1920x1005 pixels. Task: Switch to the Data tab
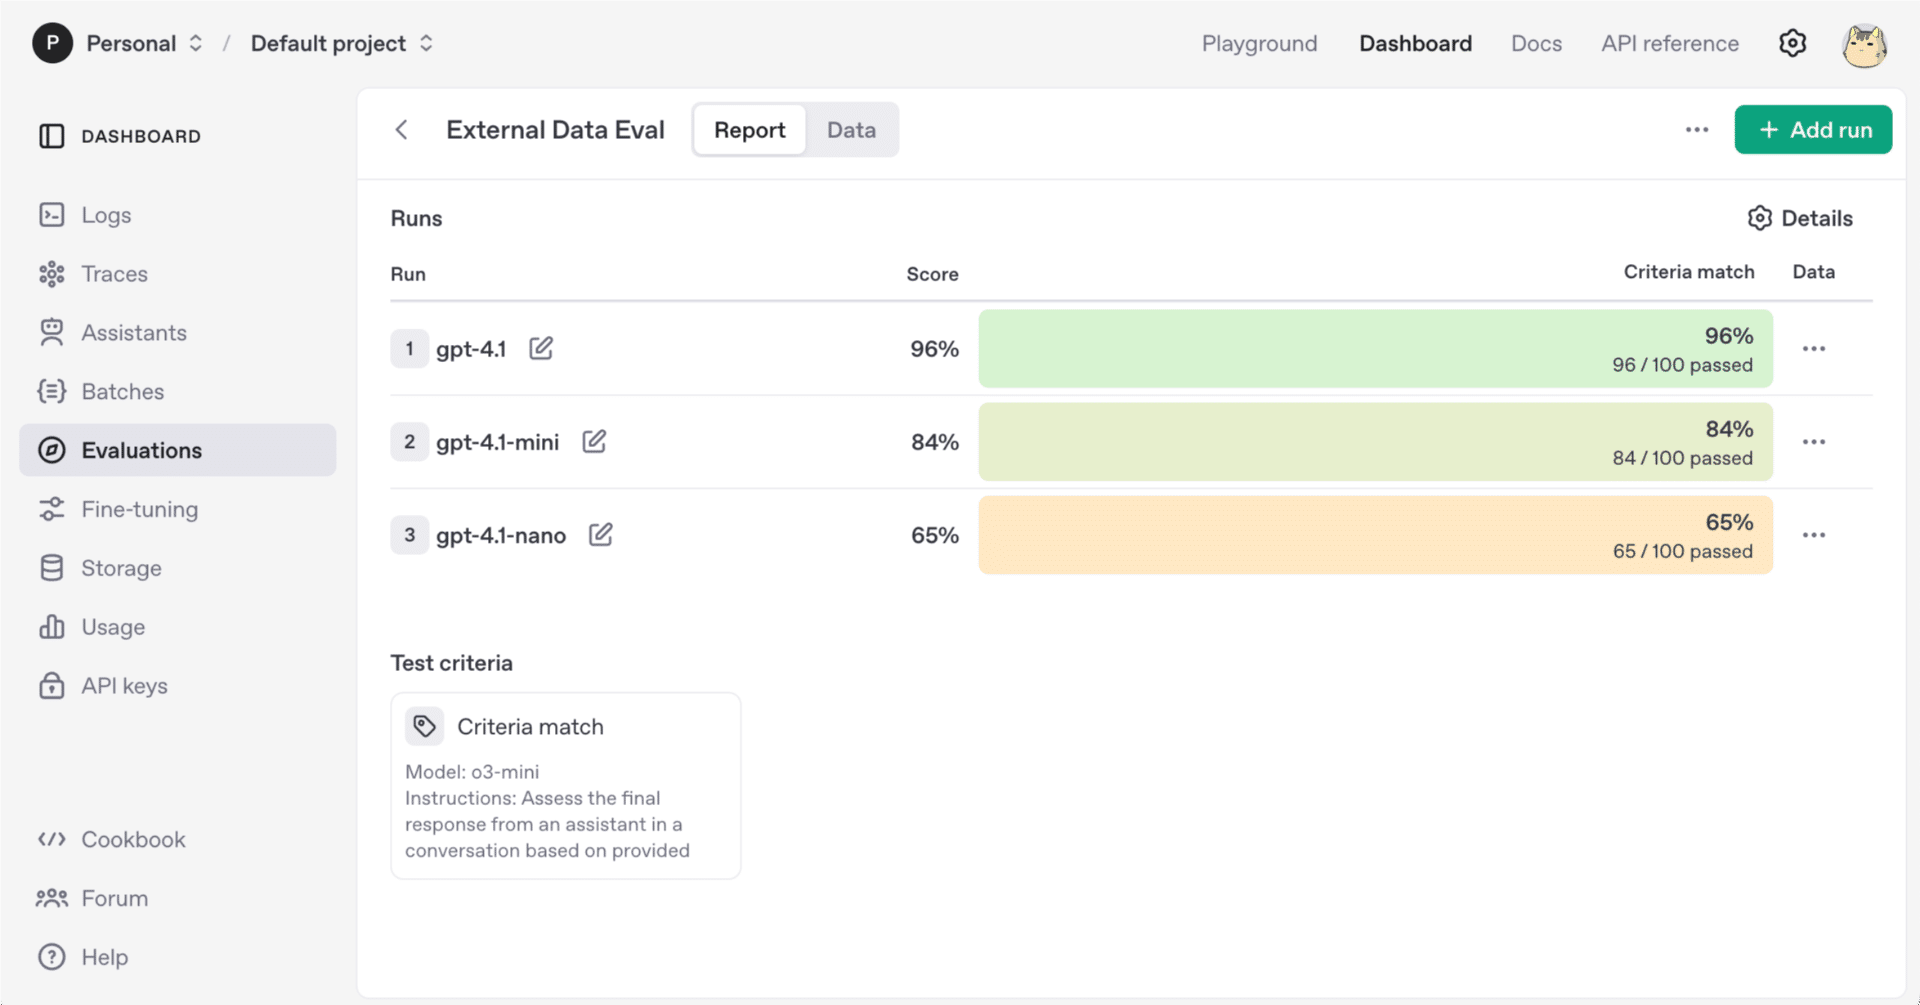[x=851, y=129]
